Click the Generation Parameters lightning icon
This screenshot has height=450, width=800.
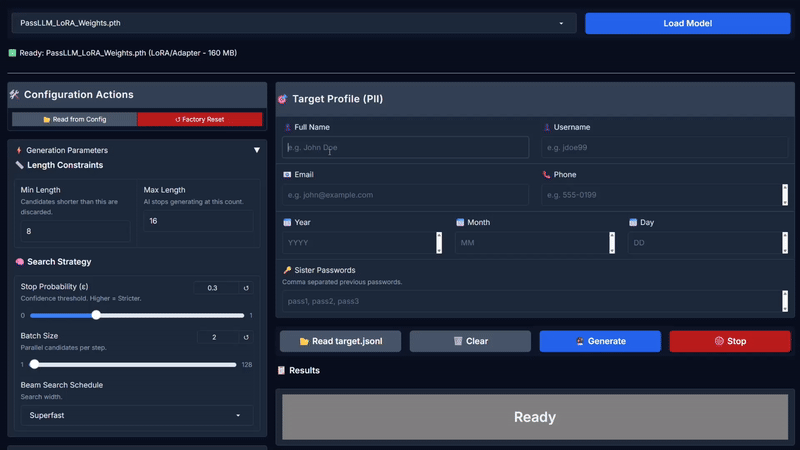(19, 150)
